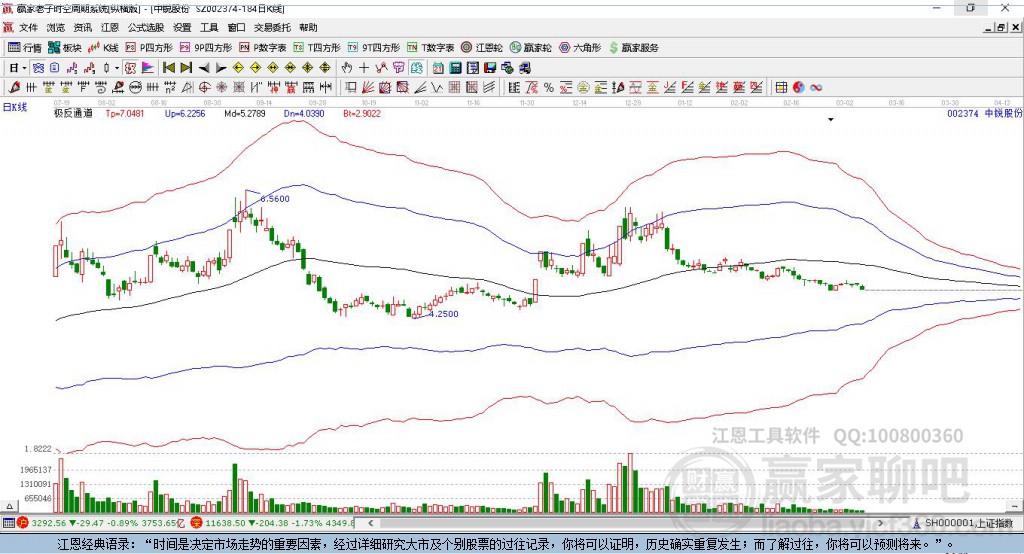Click the 日K线 label
This screenshot has height=554, width=1024.
(15, 108)
